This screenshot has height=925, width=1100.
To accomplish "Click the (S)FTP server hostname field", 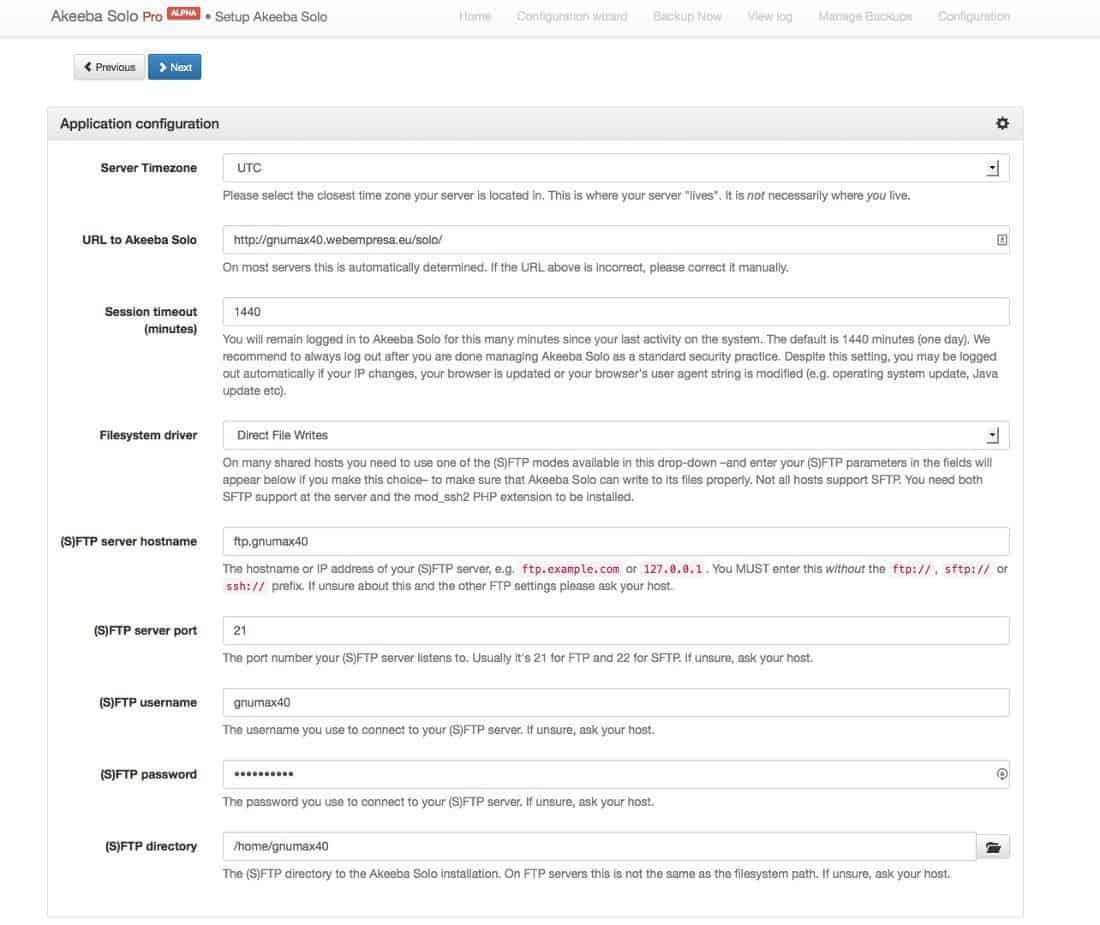I will click(616, 541).
